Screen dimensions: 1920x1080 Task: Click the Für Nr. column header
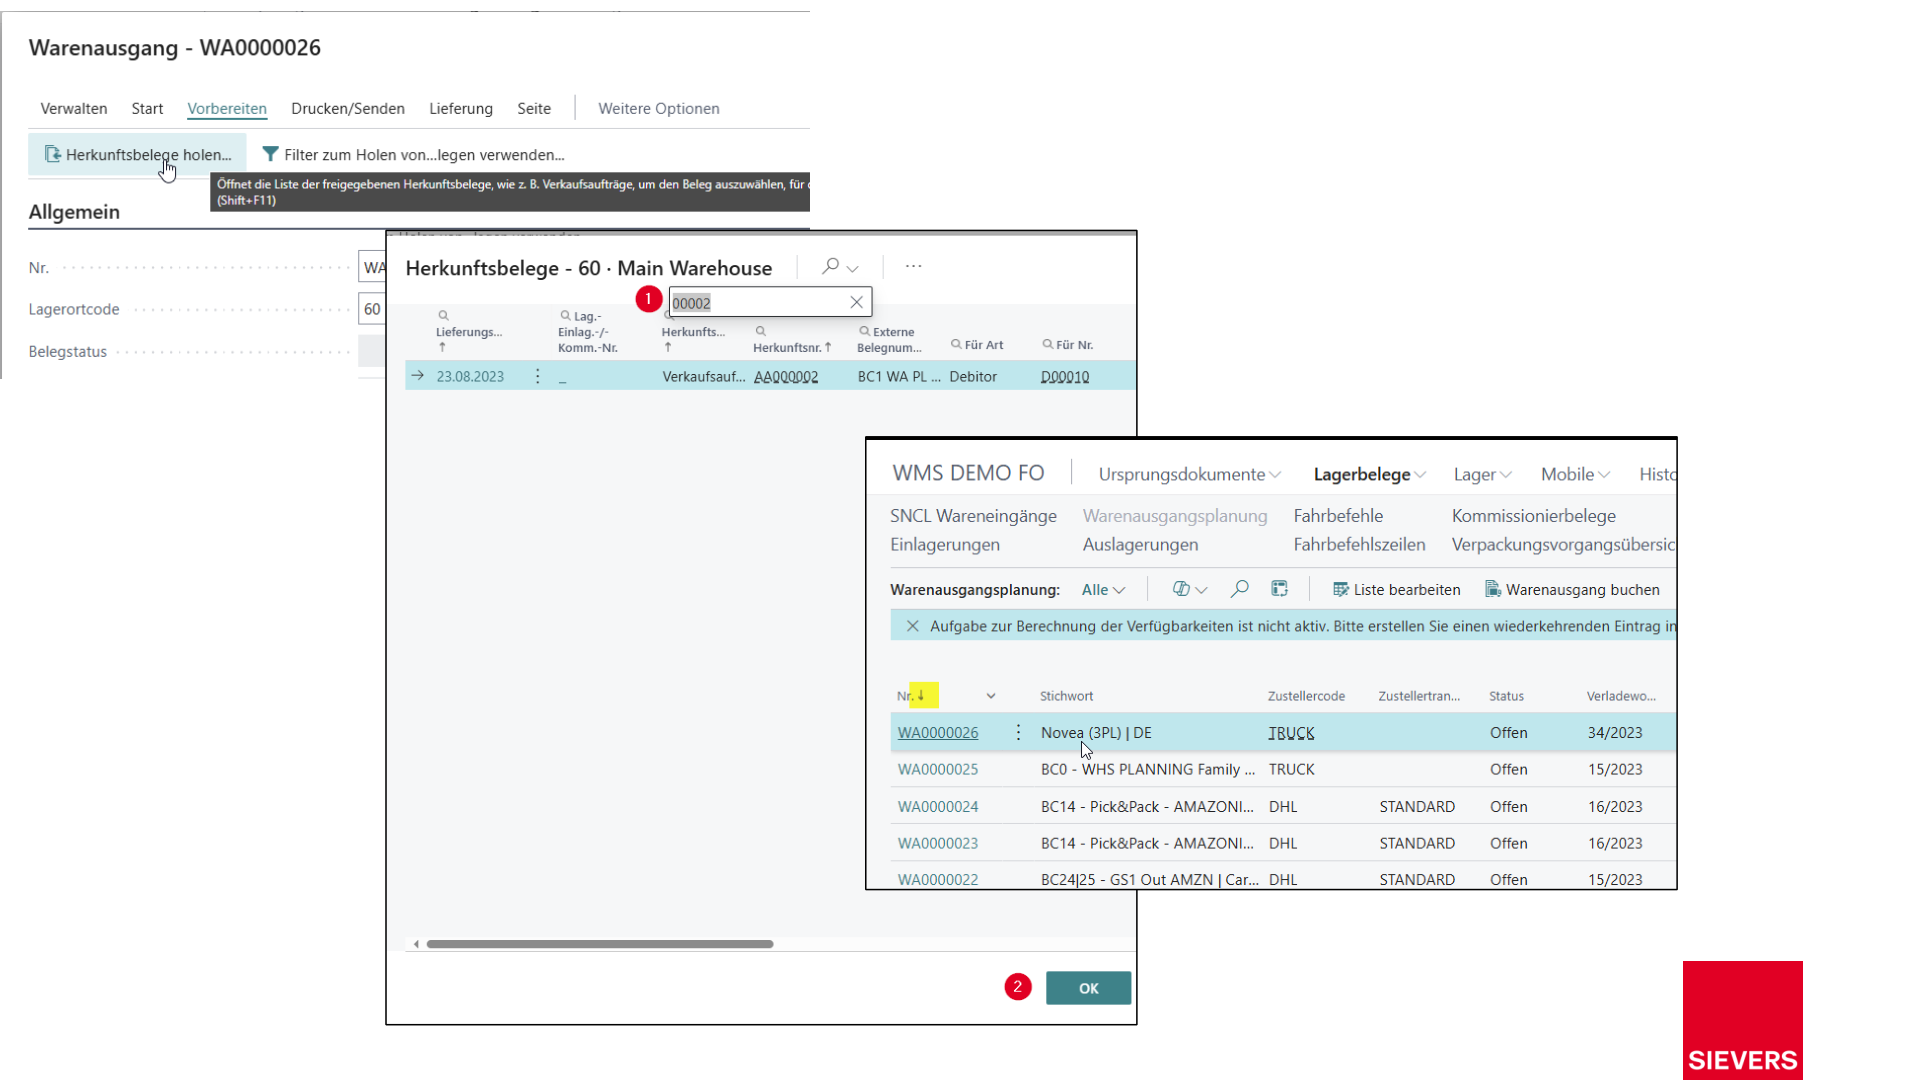tap(1068, 345)
